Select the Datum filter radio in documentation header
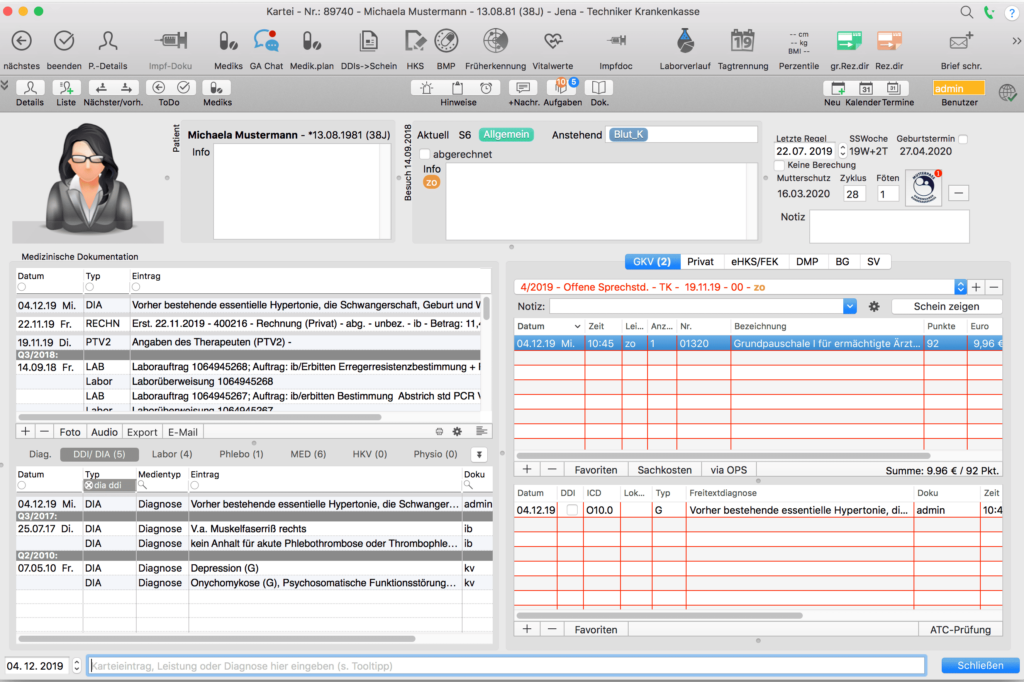Viewport: 1024px width, 682px height. (22, 287)
